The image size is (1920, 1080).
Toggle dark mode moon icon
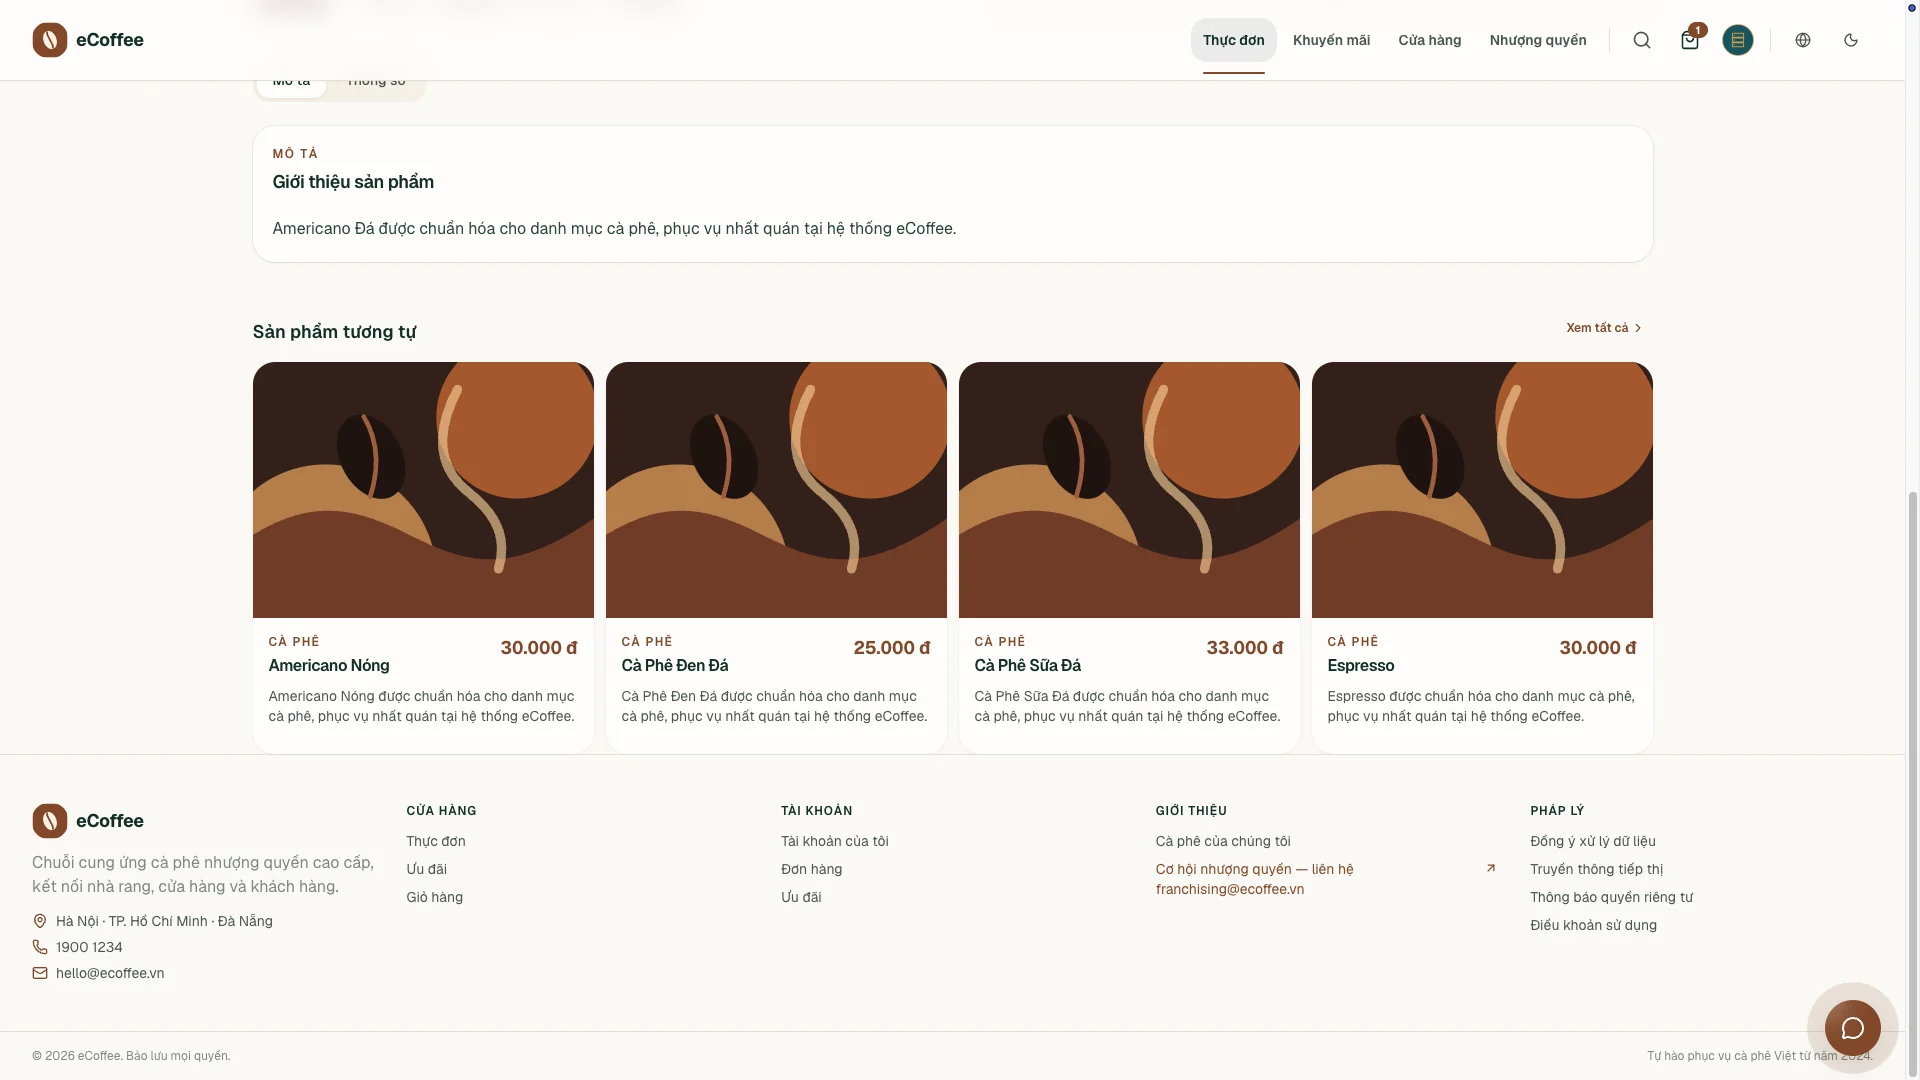(x=1851, y=40)
